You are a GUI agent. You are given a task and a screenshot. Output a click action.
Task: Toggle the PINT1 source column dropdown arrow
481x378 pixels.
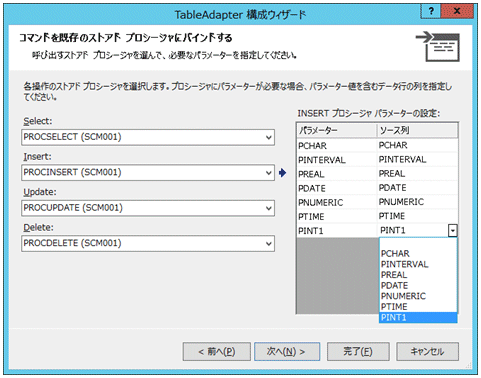point(452,230)
